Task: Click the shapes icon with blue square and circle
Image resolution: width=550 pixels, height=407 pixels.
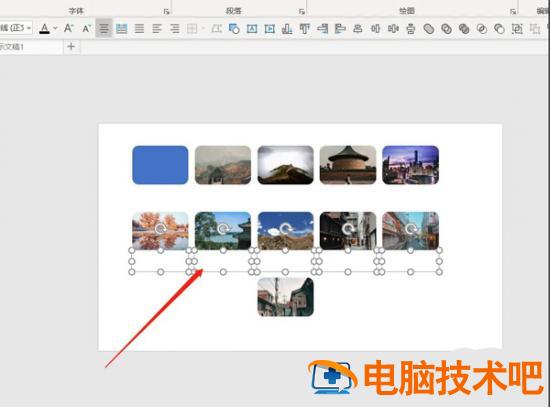Action: [x=234, y=28]
